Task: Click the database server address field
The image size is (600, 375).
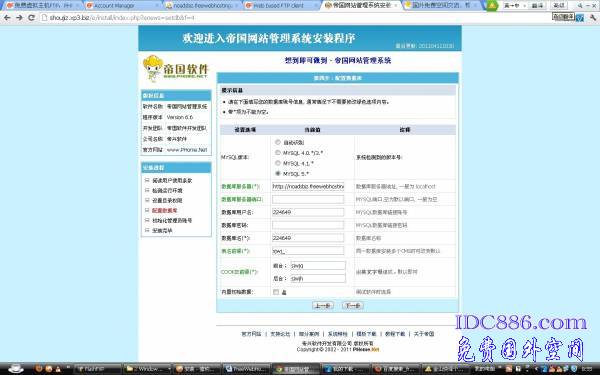Action: [308, 186]
